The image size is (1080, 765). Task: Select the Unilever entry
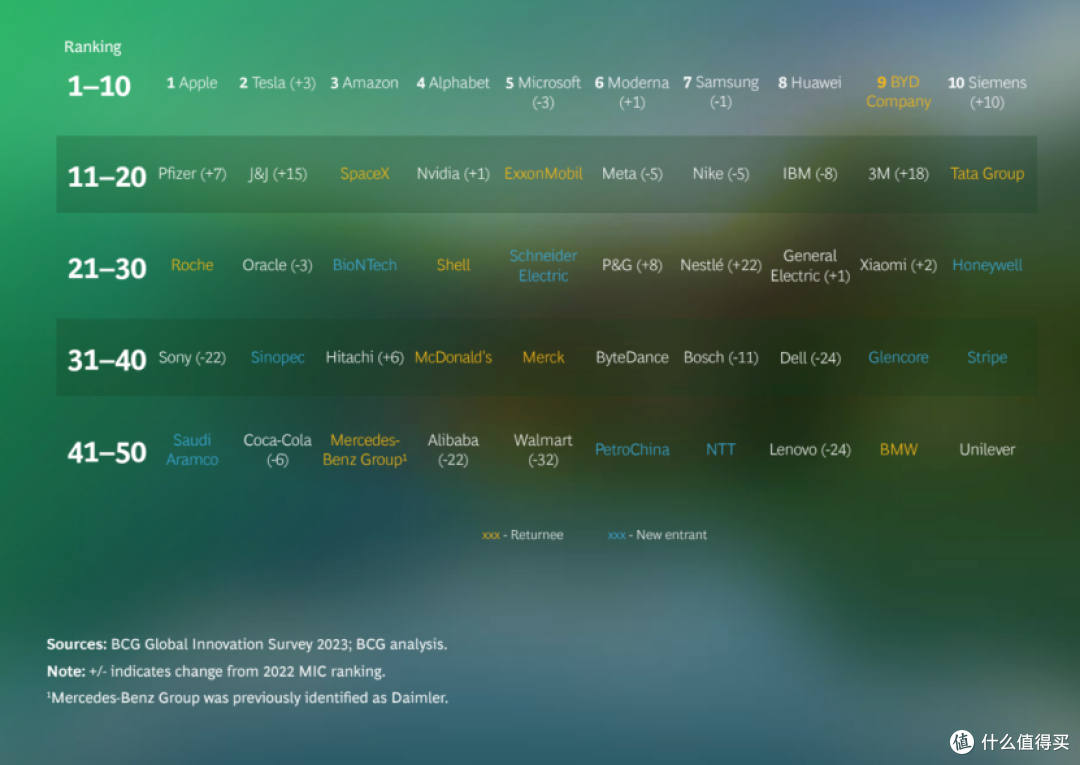[987, 450]
